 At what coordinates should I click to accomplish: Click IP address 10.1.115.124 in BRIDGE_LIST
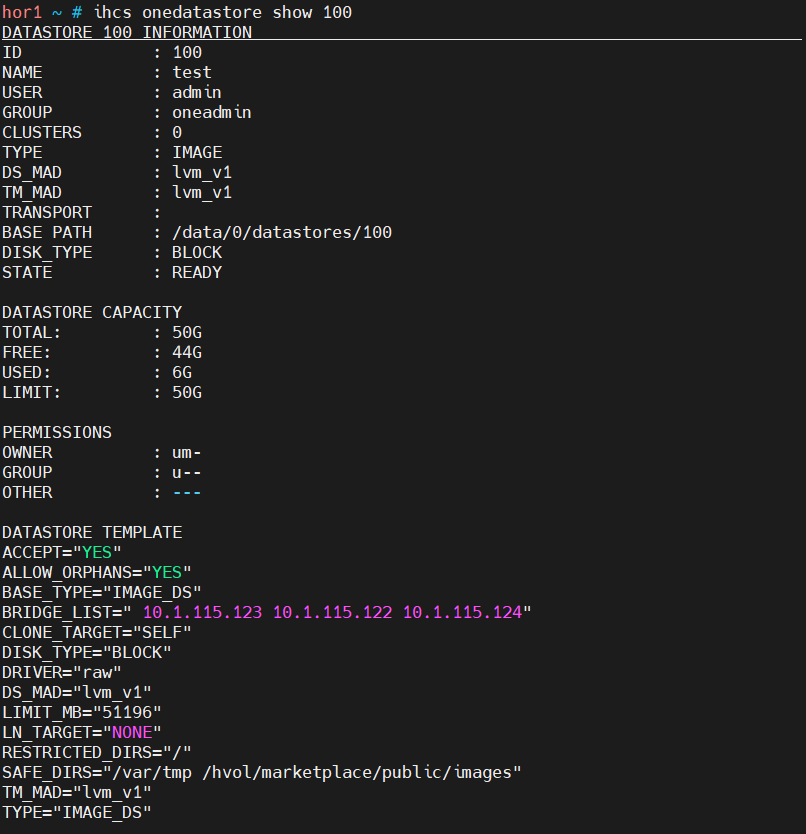click(462, 612)
